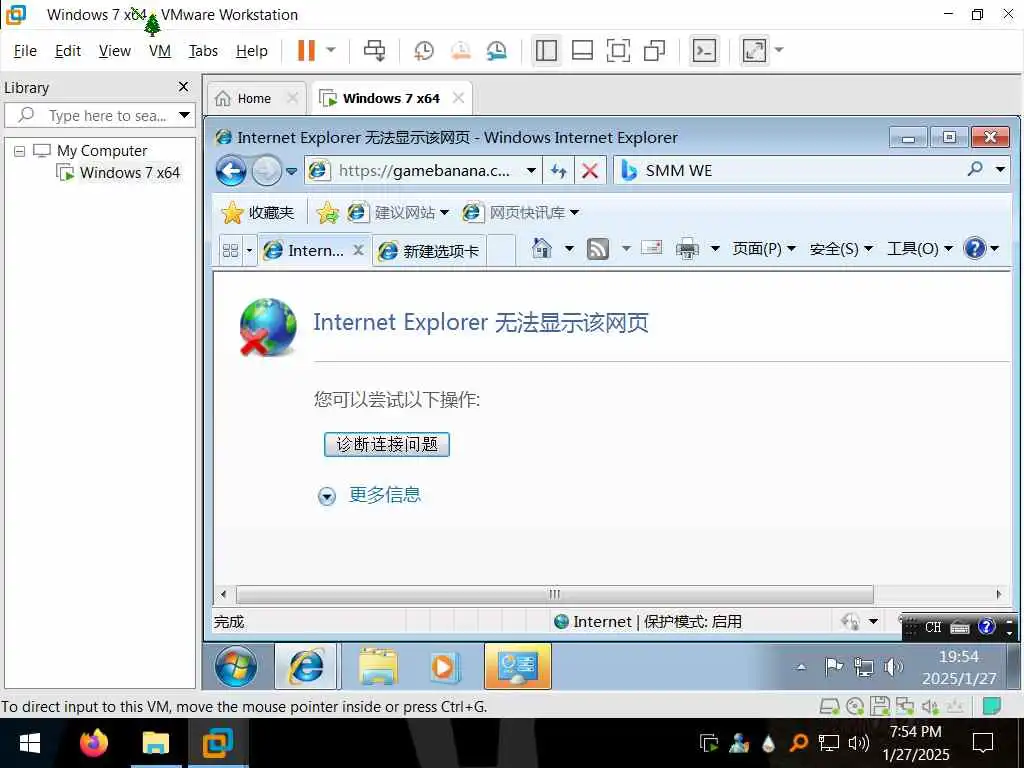Close the Windows 7 x64 tab
1024x768 pixels.
(458, 98)
